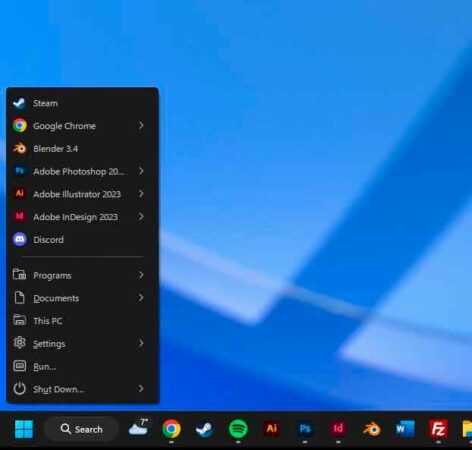Click the This PC icon
The image size is (472, 450).
click(19, 320)
